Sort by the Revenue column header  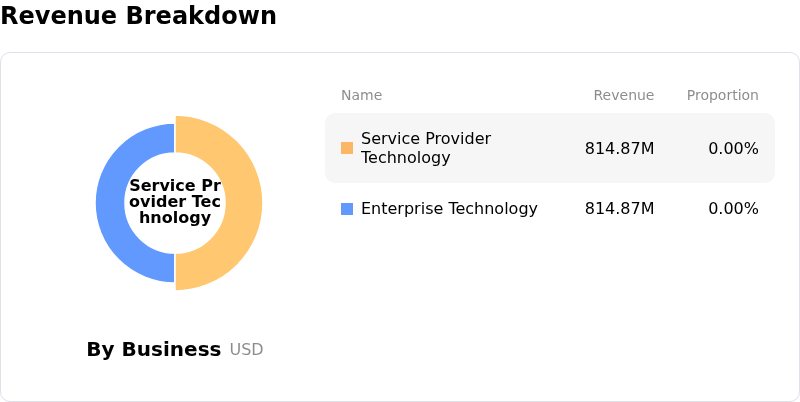click(623, 95)
